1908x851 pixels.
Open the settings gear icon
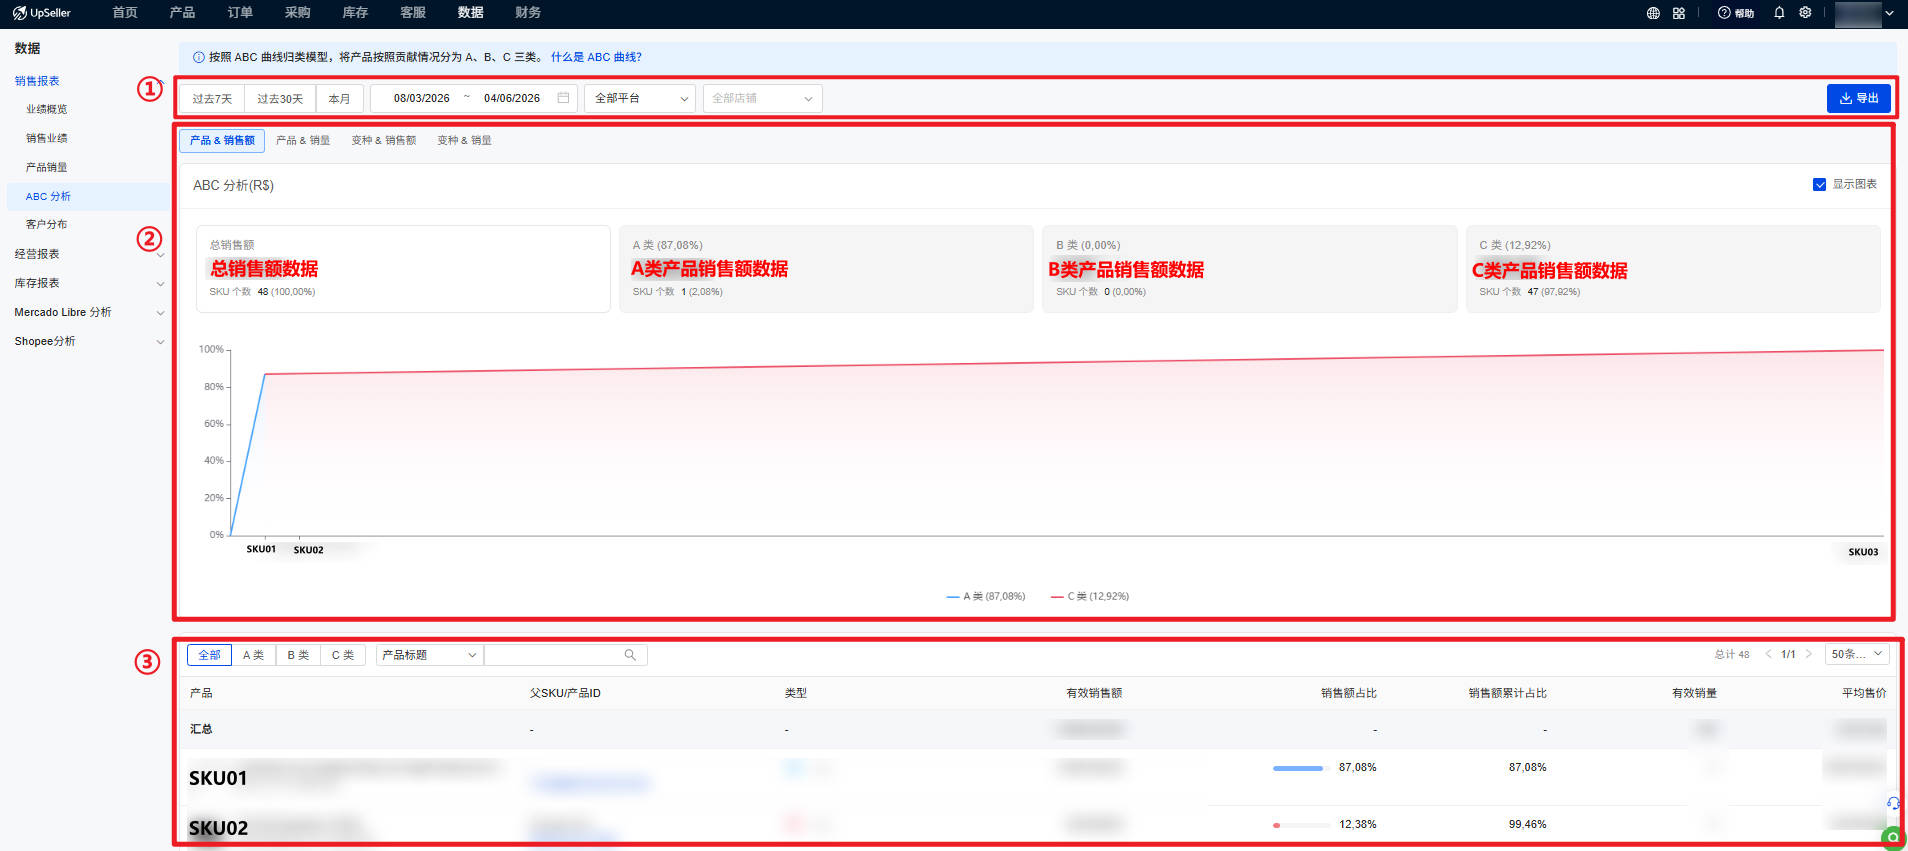pyautogui.click(x=1805, y=13)
